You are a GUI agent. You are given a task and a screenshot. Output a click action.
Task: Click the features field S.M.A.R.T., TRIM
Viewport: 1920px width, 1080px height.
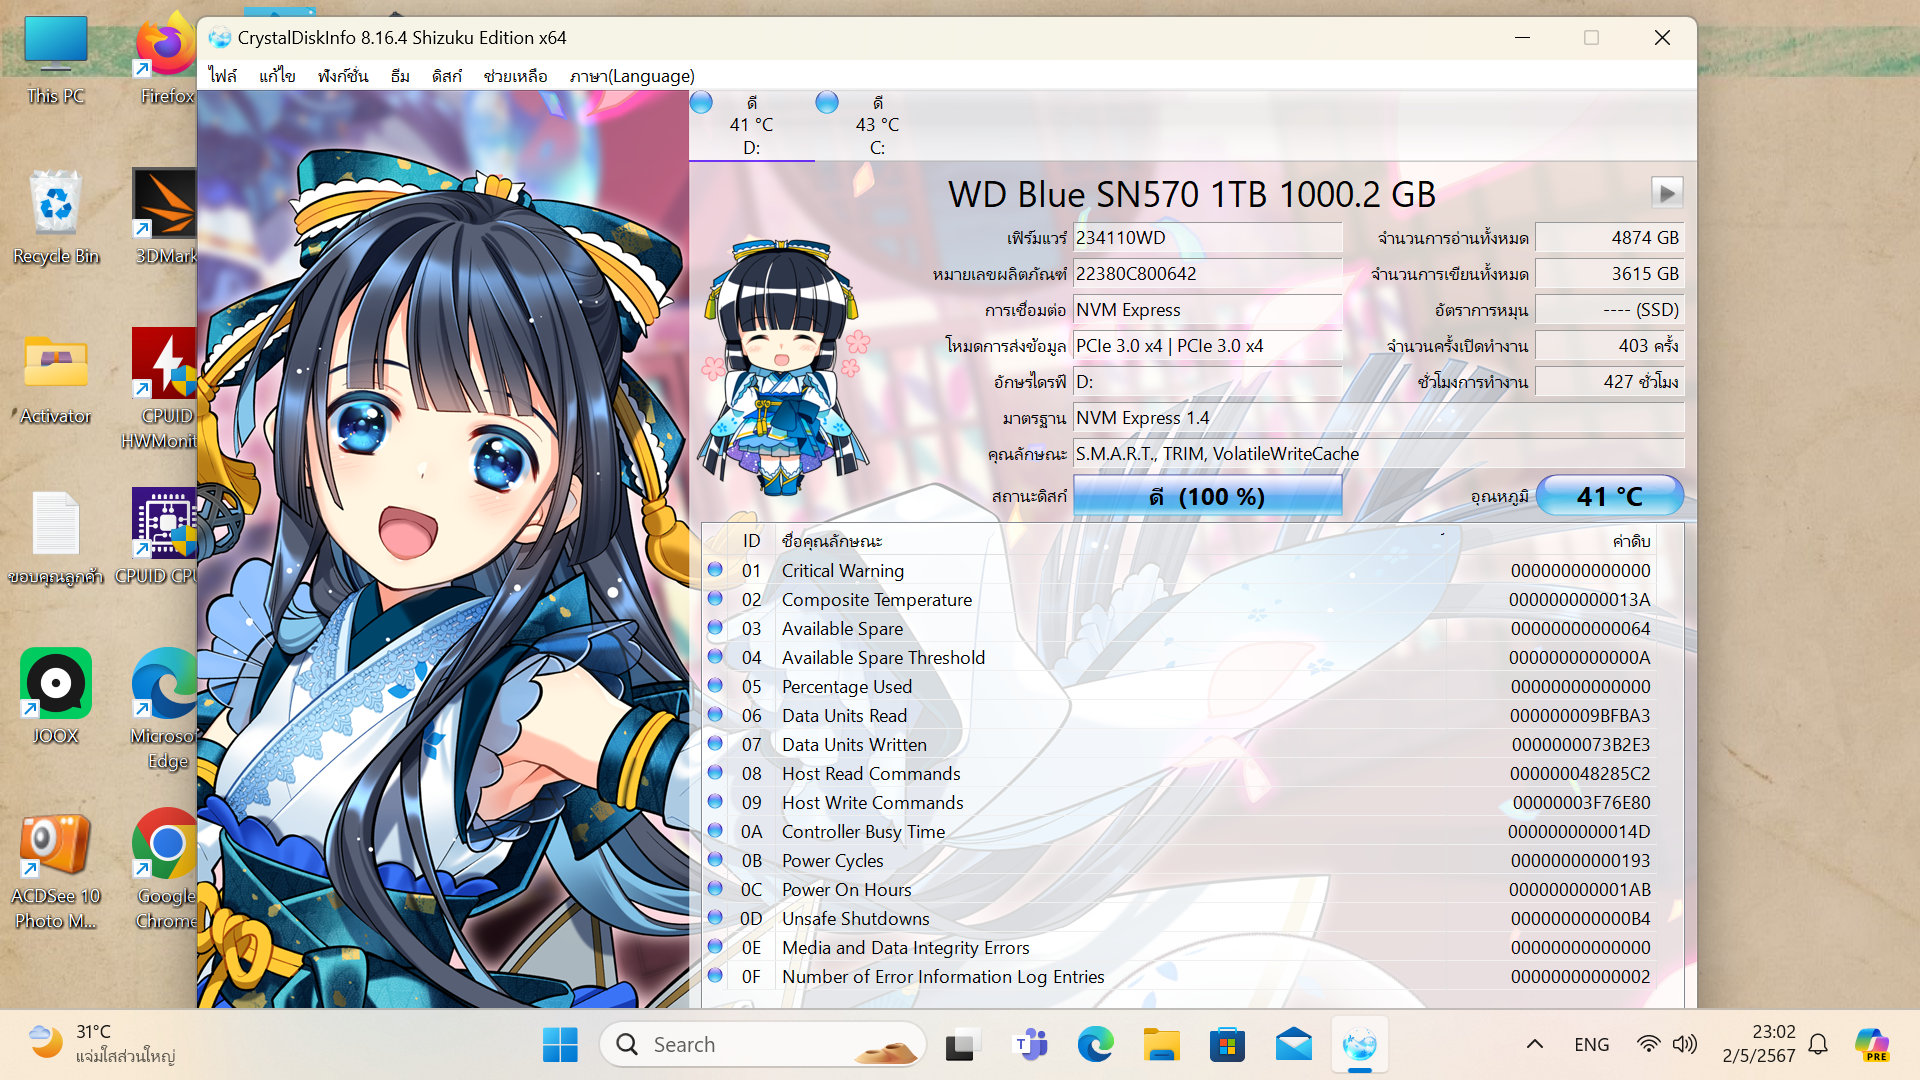[x=1378, y=454]
